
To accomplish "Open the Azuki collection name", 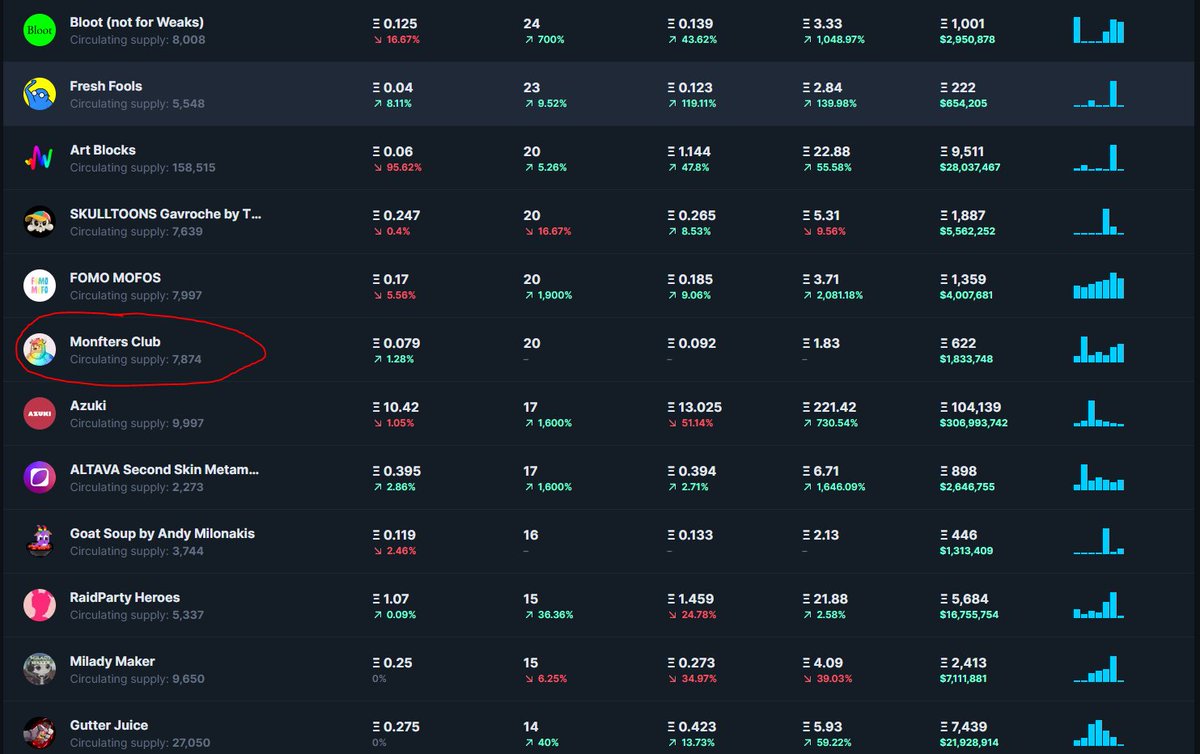I will pos(88,406).
